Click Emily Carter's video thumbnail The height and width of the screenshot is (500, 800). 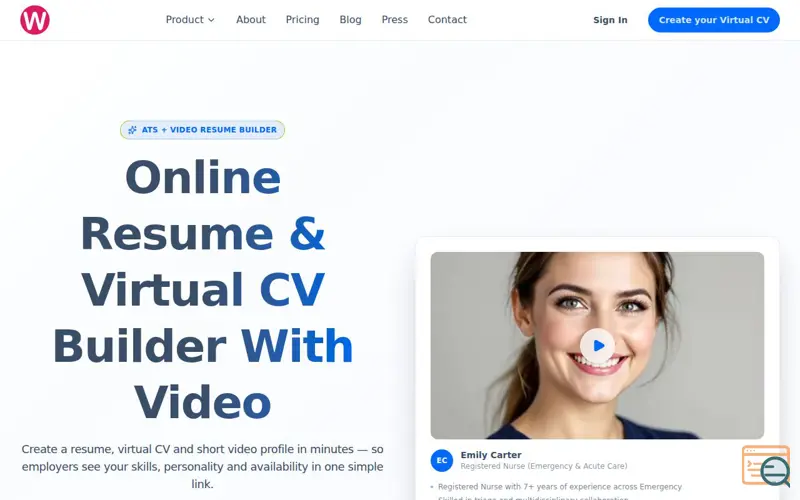click(x=597, y=345)
